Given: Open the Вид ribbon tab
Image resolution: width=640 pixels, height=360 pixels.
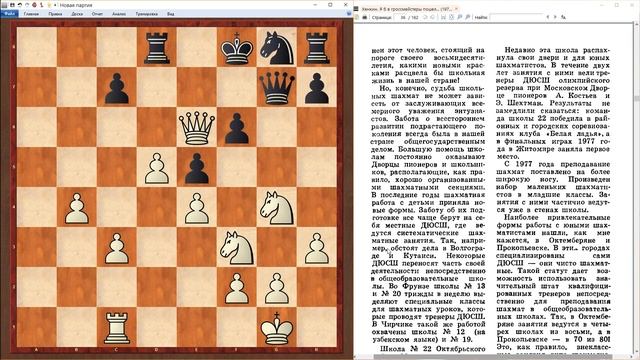Looking at the screenshot, I should coord(171,14).
